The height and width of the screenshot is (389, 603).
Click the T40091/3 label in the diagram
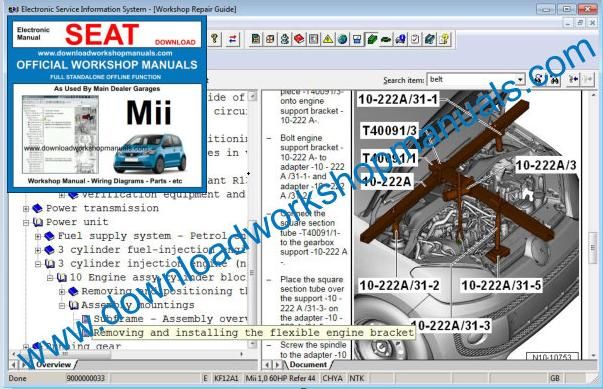389,131
